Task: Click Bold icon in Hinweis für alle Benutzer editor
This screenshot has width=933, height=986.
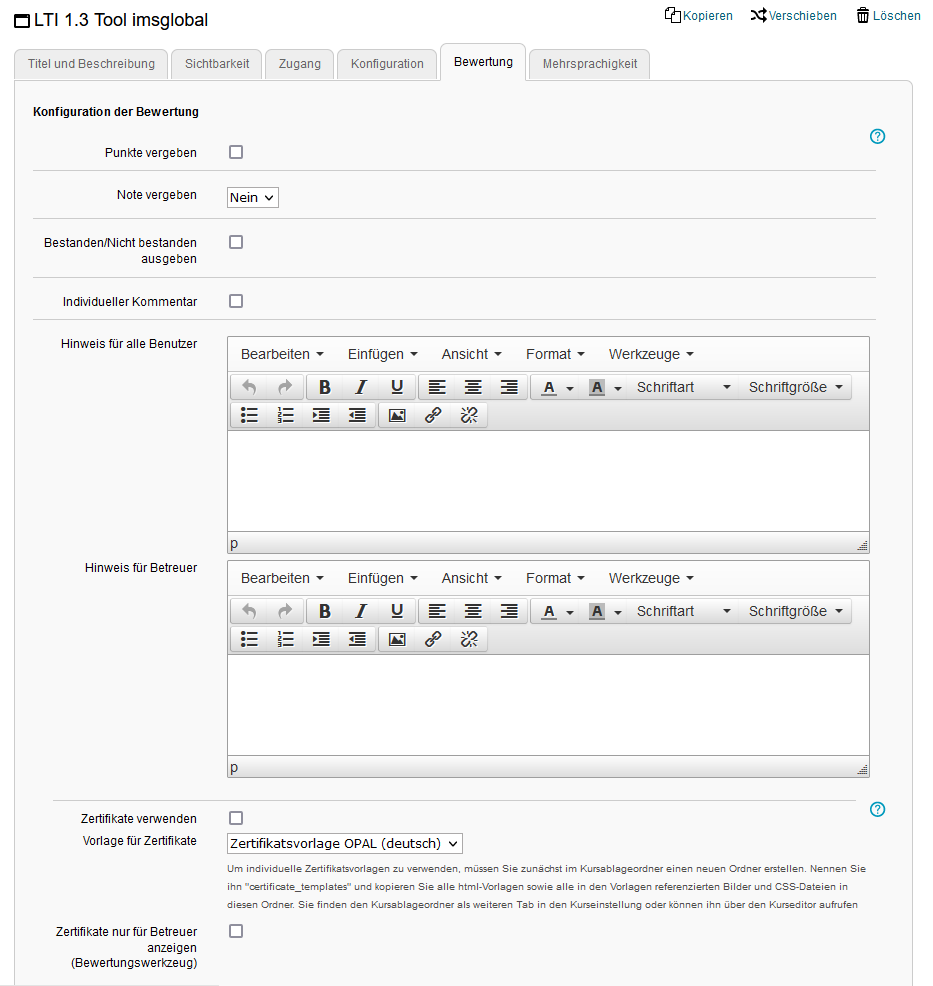Action: [324, 388]
